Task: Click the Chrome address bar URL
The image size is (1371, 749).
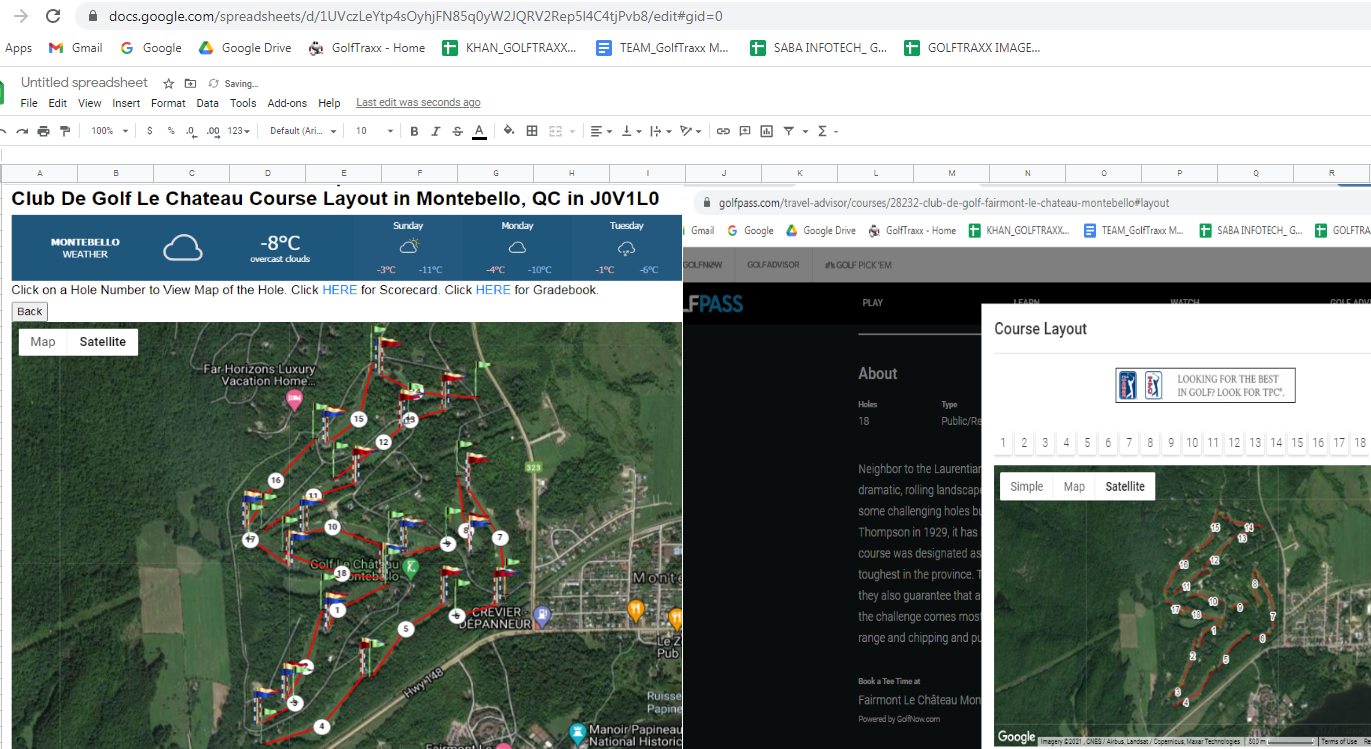Action: click(416, 17)
